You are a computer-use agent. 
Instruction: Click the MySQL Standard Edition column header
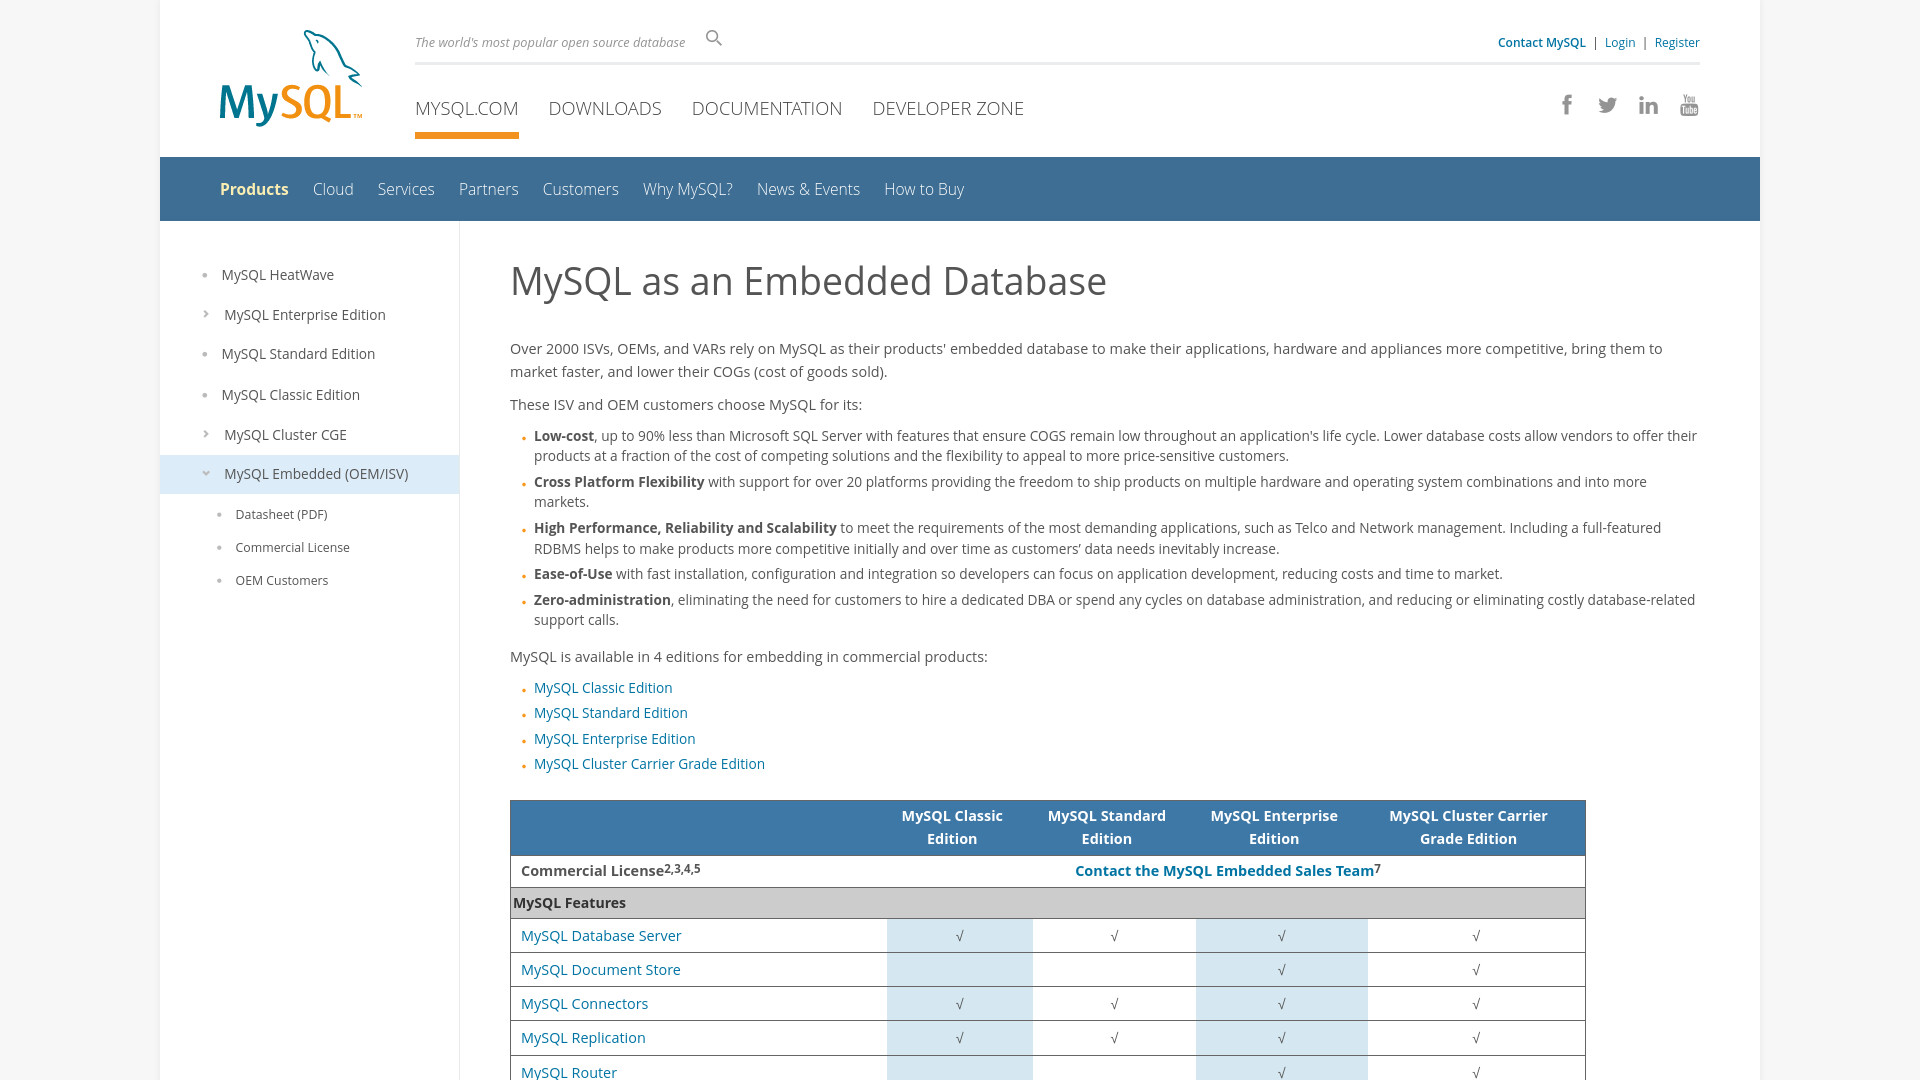pos(1107,827)
